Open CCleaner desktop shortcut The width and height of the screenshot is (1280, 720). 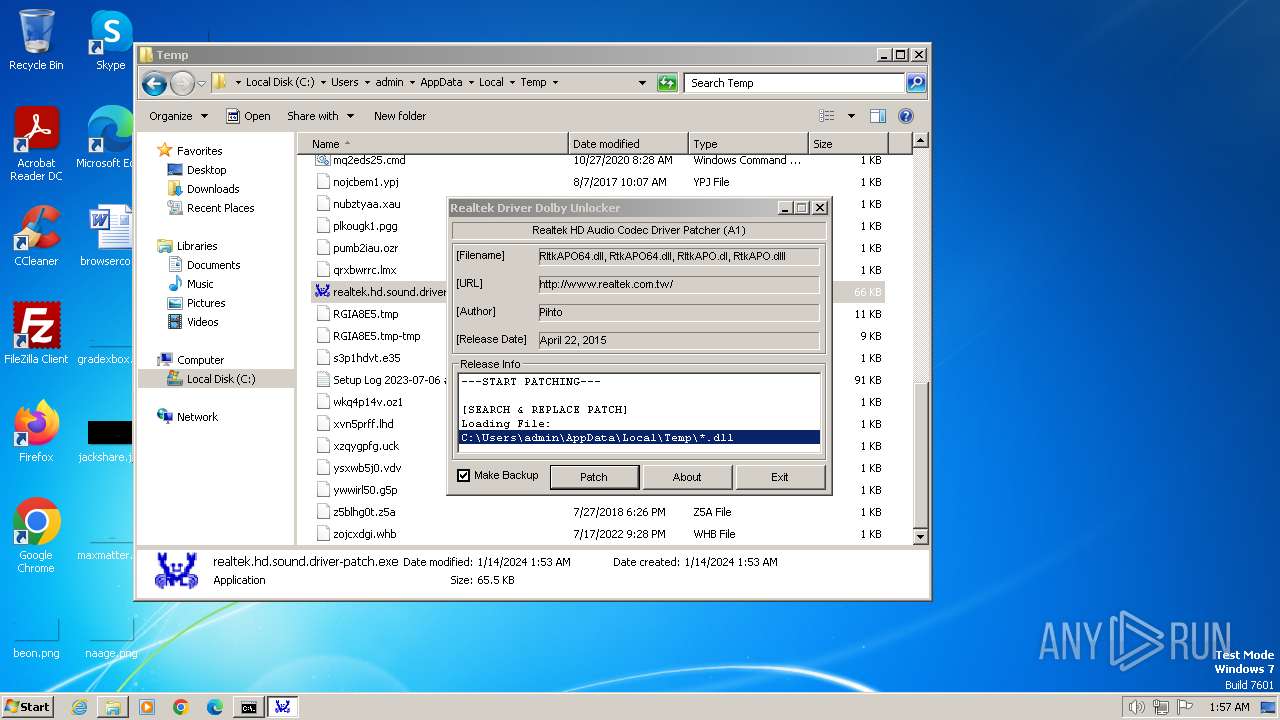coord(36,236)
